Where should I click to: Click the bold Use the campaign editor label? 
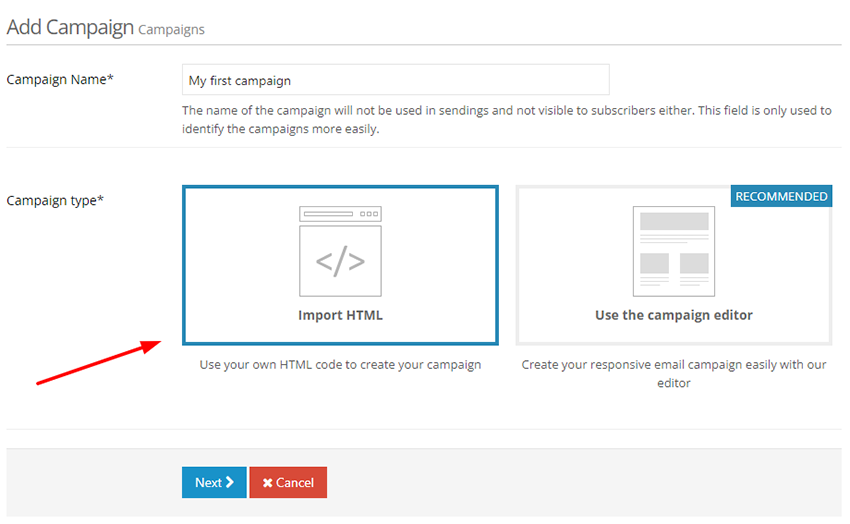[673, 315]
